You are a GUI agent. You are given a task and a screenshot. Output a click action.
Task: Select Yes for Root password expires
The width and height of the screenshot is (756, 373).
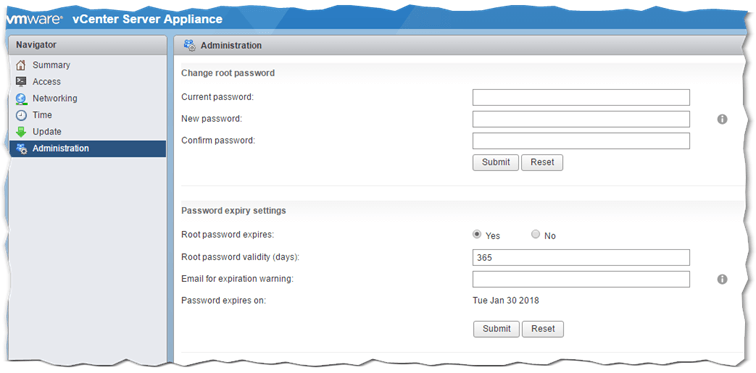click(477, 235)
